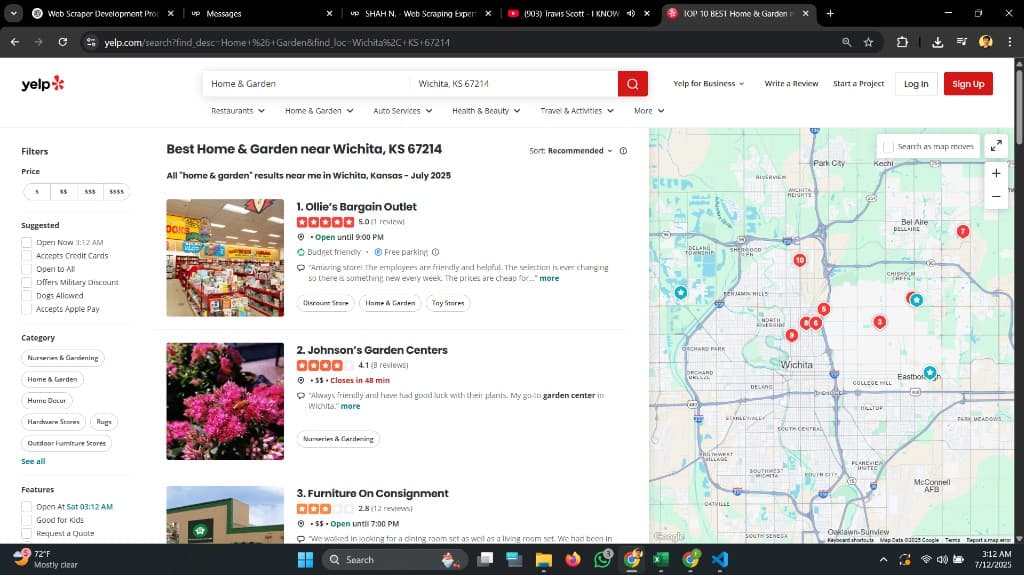Open browser extensions puzzle icon
1024x575 pixels.
pos(902,42)
